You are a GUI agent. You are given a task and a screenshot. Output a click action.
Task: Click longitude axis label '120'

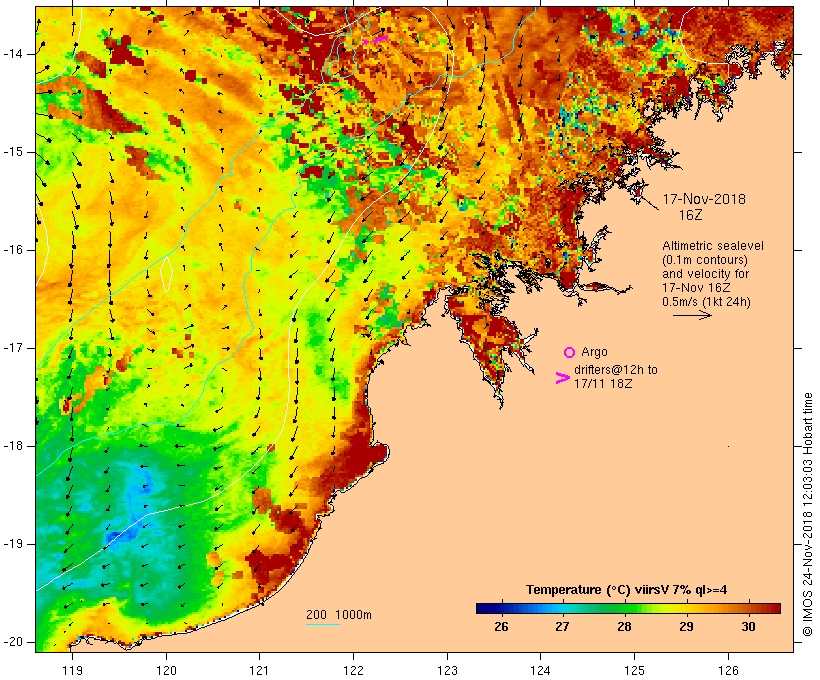pyautogui.click(x=166, y=670)
